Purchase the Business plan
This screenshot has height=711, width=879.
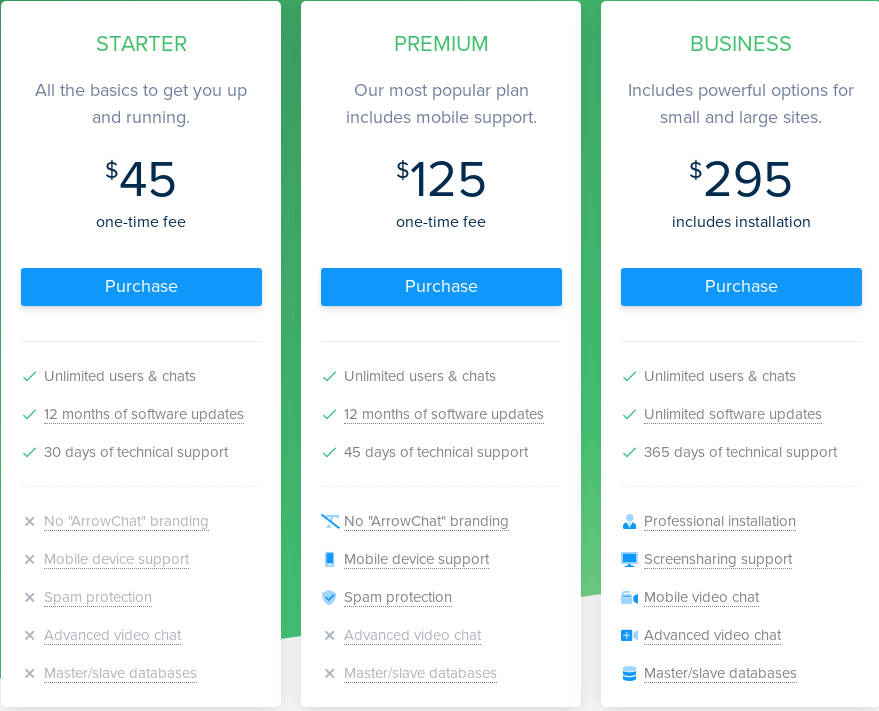pyautogui.click(x=741, y=287)
